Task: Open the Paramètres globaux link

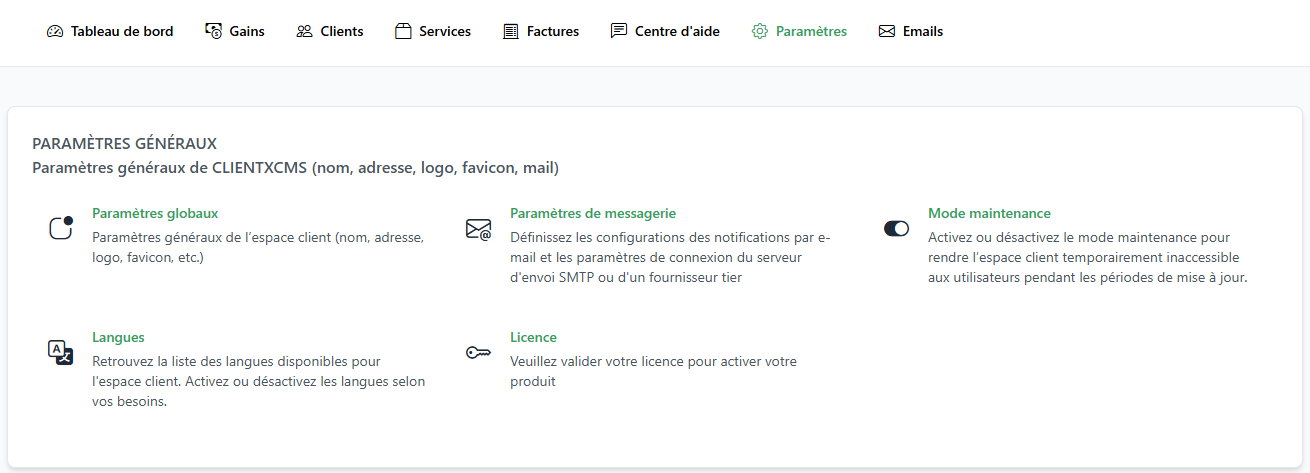Action: 155,213
